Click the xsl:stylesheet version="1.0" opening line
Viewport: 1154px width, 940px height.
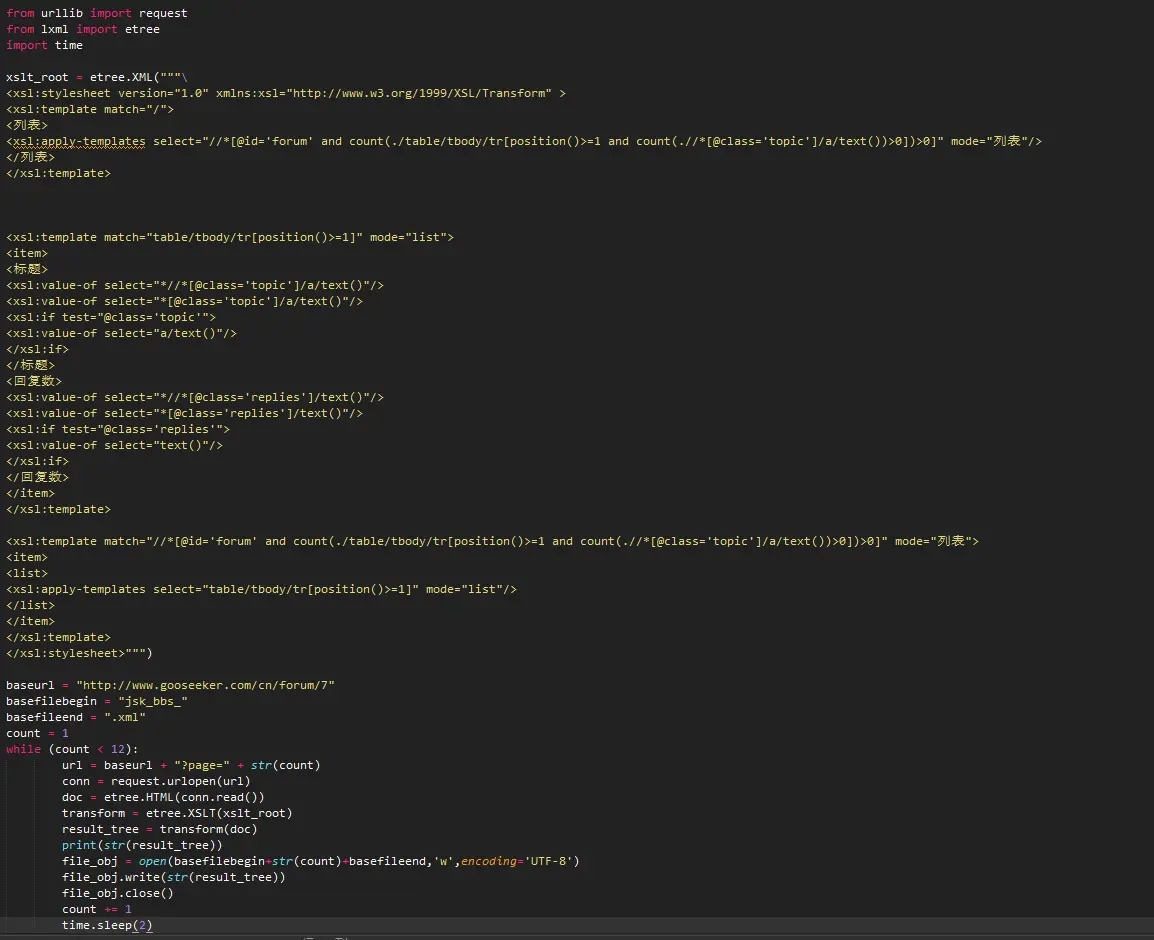(x=286, y=93)
